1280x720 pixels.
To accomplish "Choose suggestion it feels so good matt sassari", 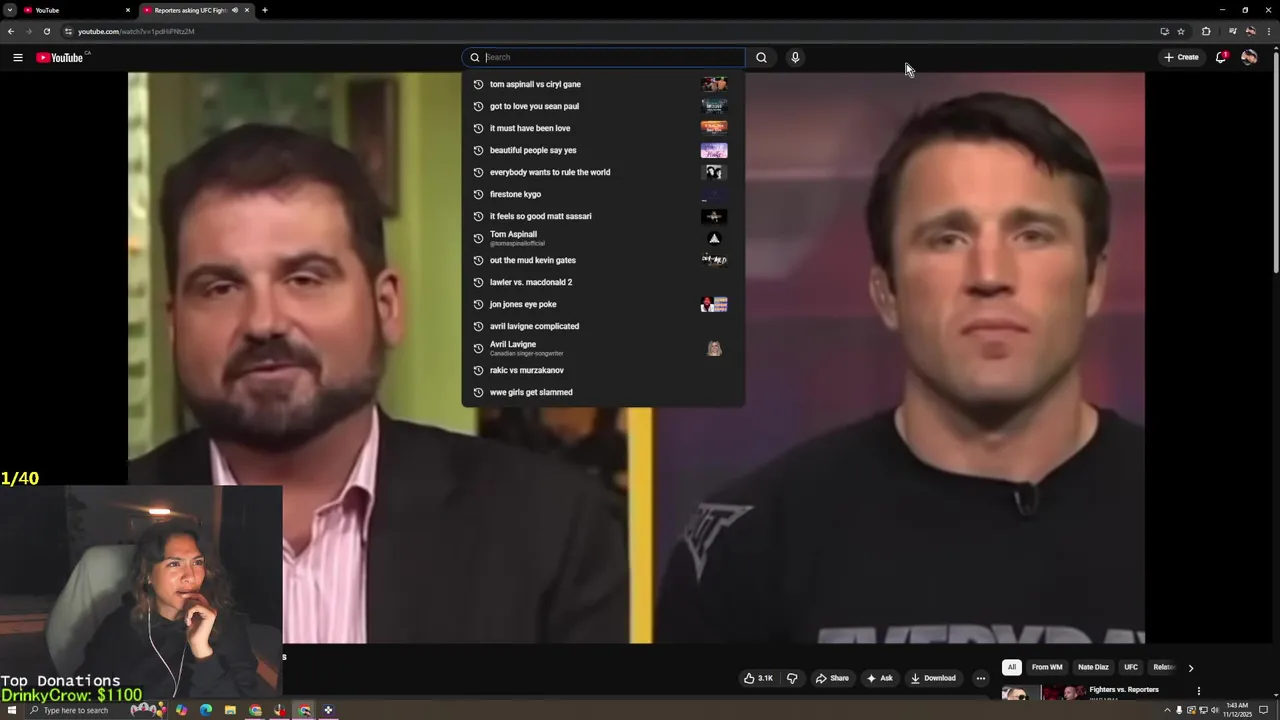I will coord(603,216).
